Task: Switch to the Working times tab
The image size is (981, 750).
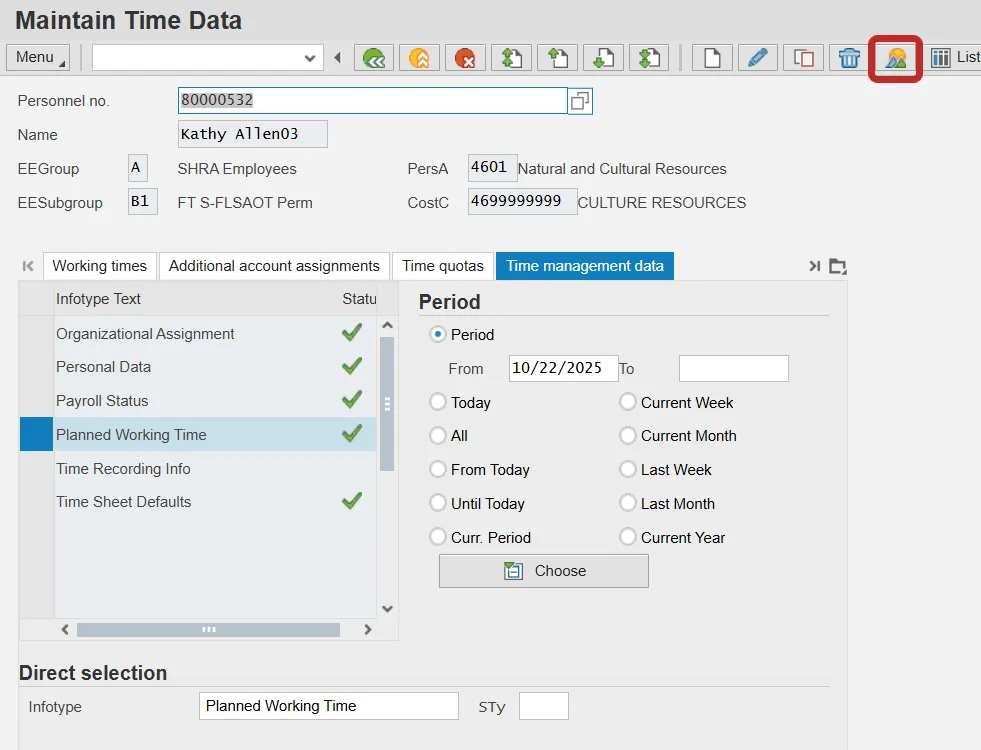Action: (99, 266)
